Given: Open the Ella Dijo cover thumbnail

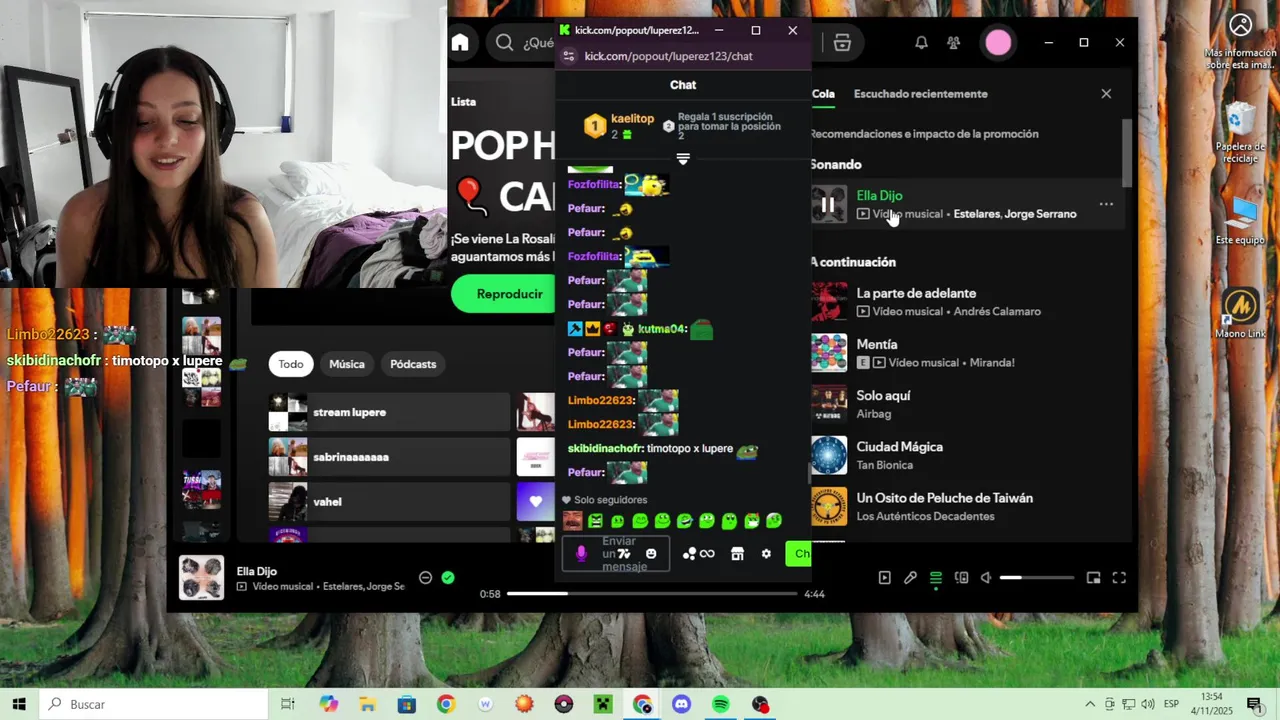Looking at the screenshot, I should click(x=201, y=577).
